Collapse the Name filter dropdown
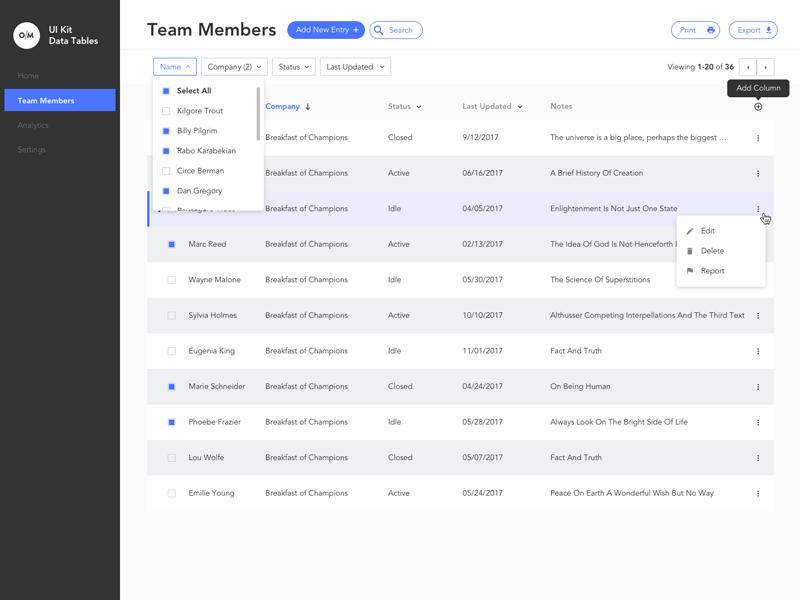The image size is (800, 600). [x=174, y=67]
